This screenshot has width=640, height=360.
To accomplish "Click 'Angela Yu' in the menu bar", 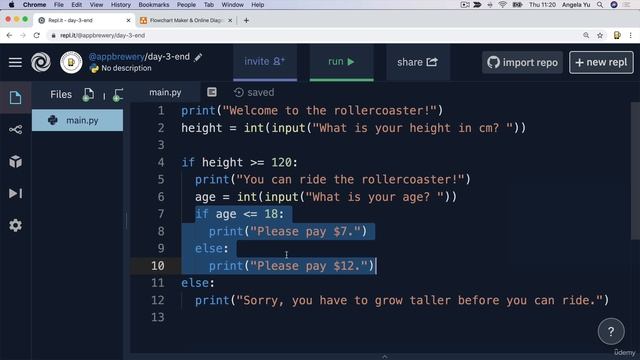I will (x=576, y=5).
